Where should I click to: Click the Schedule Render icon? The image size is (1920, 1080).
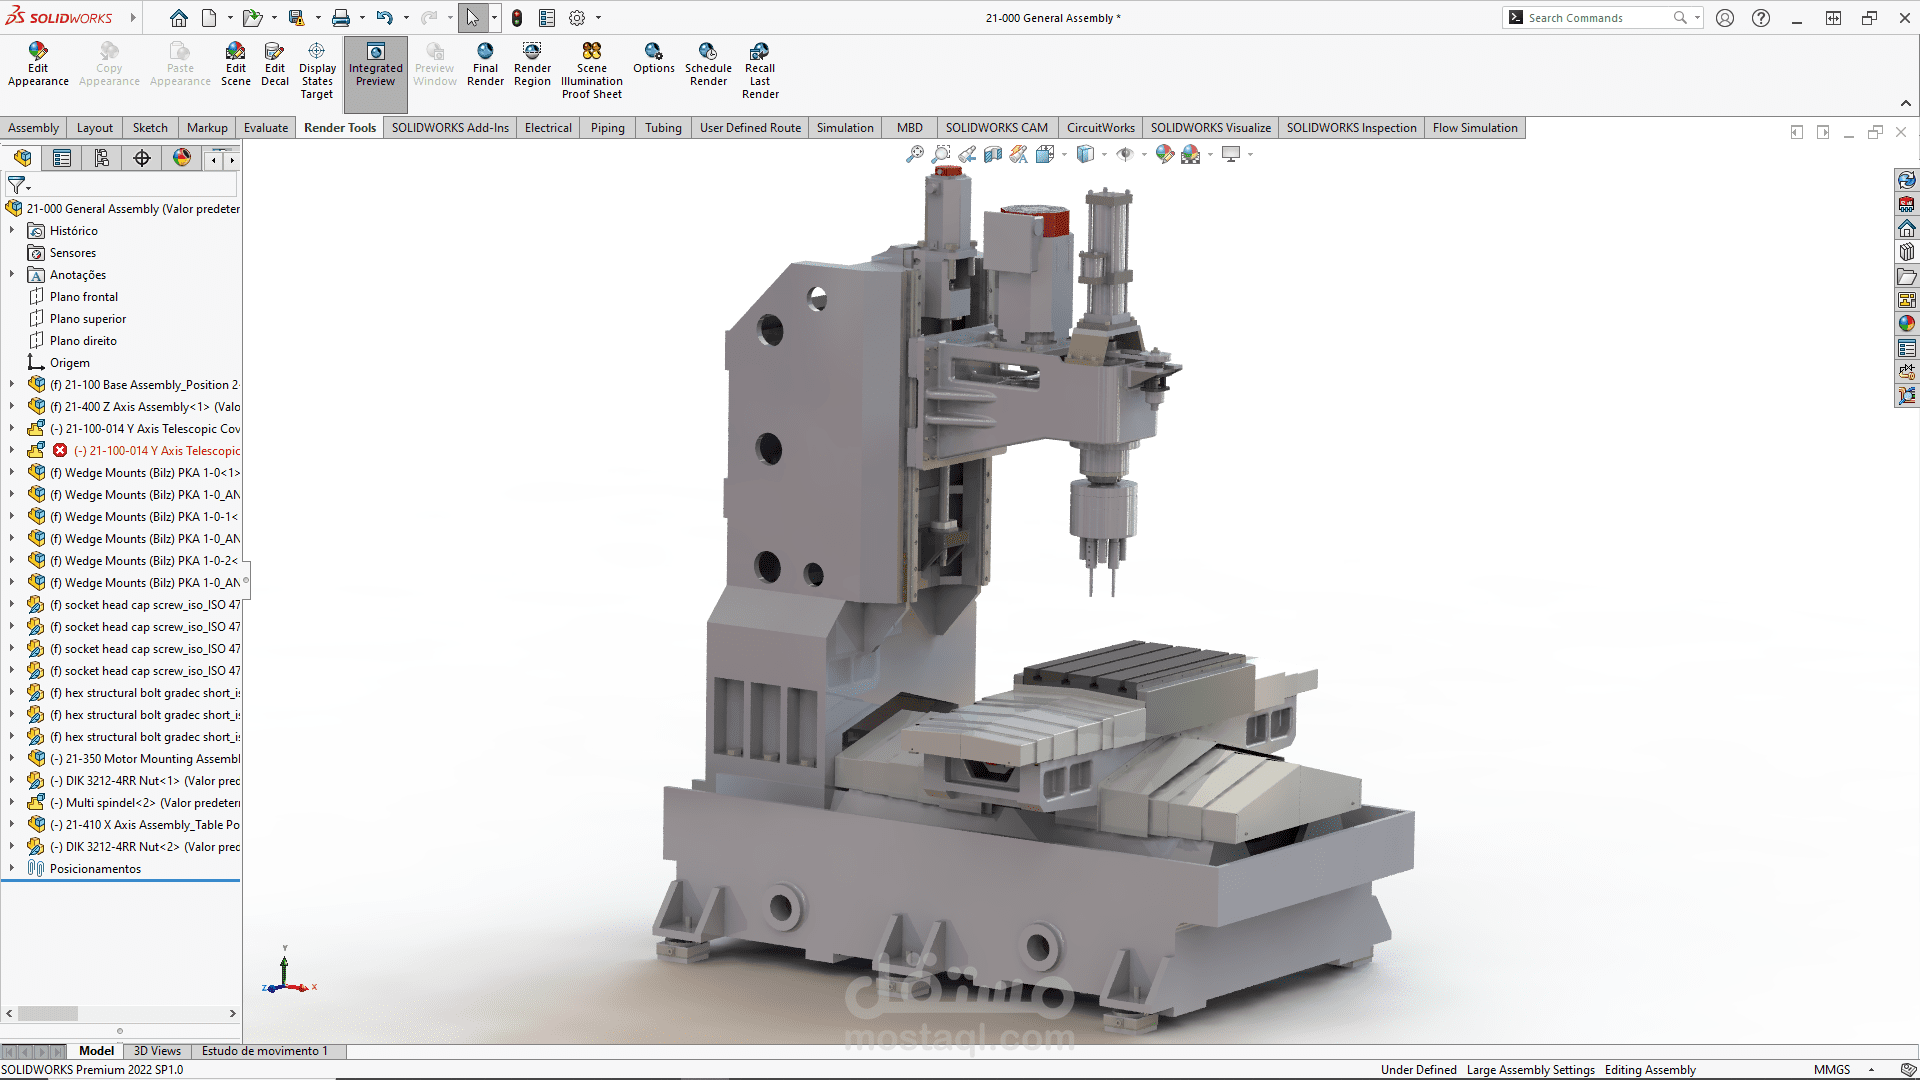point(708,62)
